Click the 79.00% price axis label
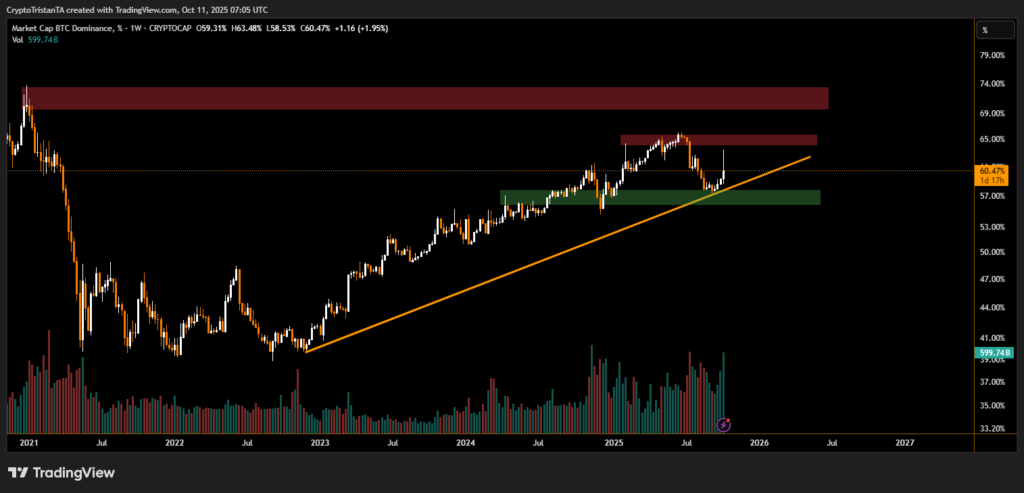The width and height of the screenshot is (1024, 493). click(992, 54)
